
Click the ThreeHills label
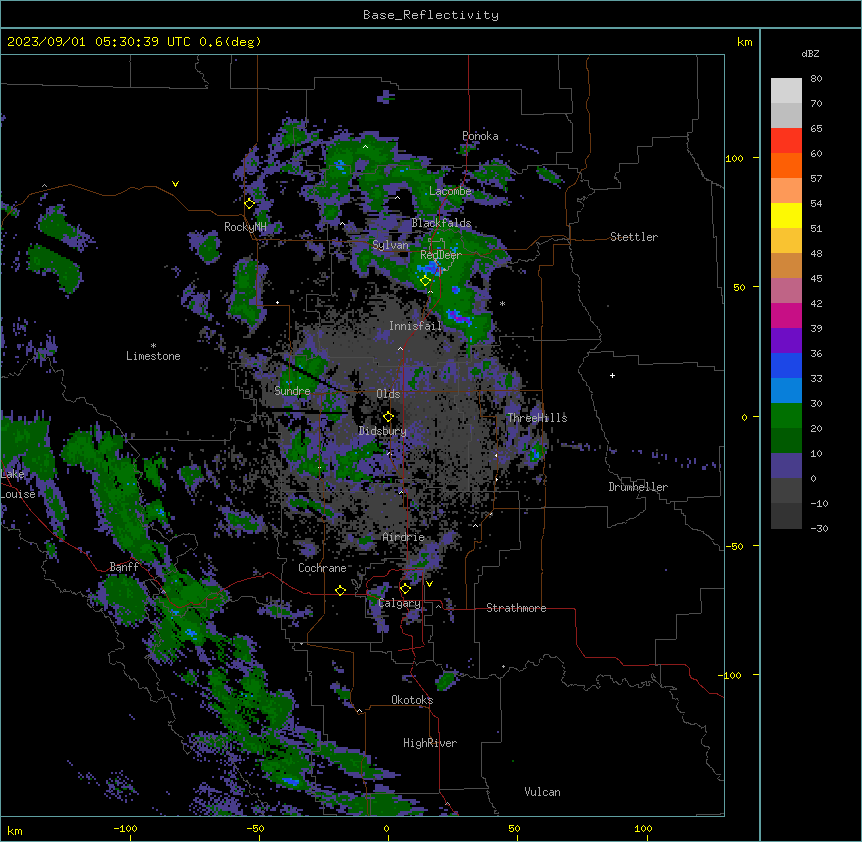tap(537, 418)
